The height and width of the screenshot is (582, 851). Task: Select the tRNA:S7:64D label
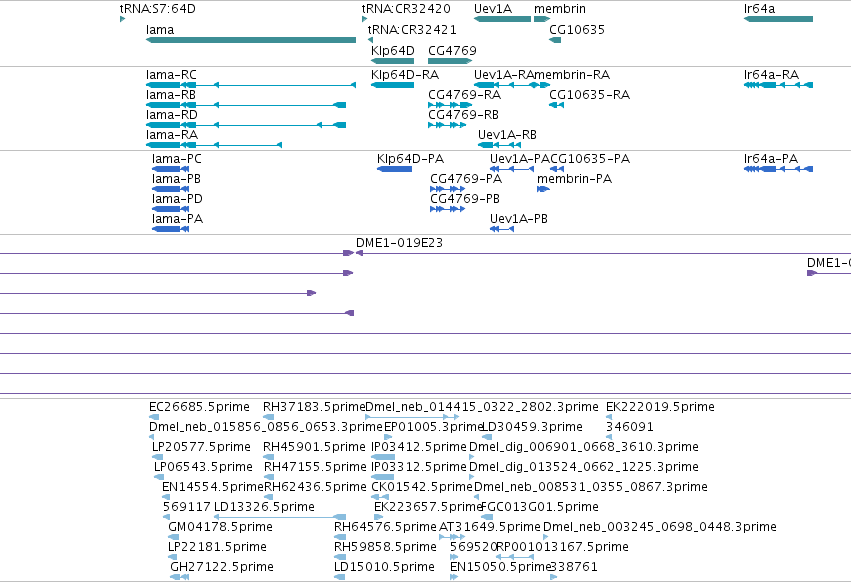pos(157,9)
